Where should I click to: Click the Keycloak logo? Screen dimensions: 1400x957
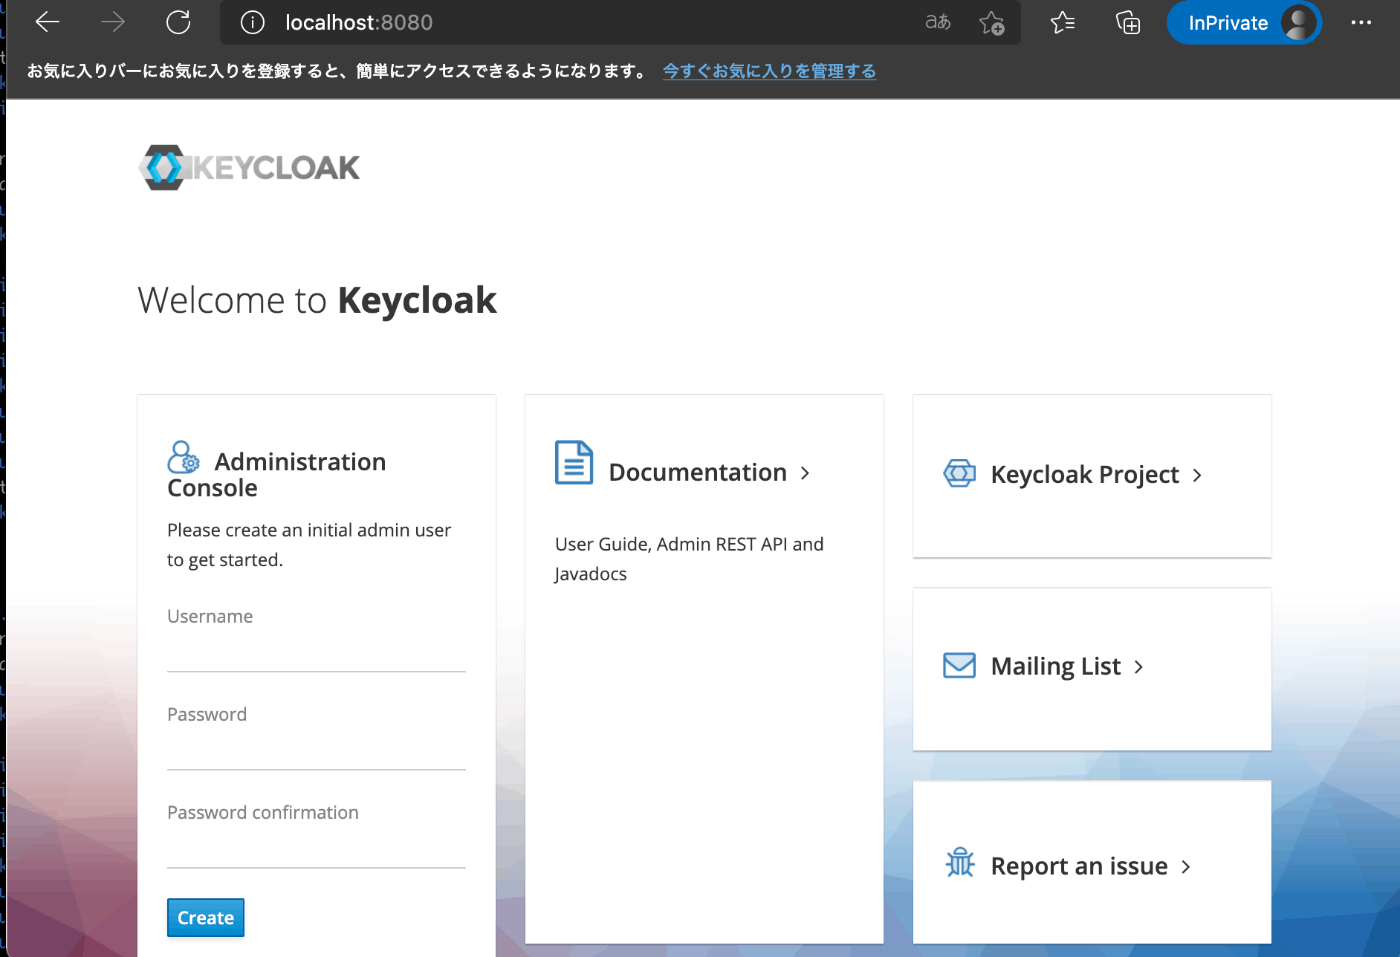click(249, 167)
